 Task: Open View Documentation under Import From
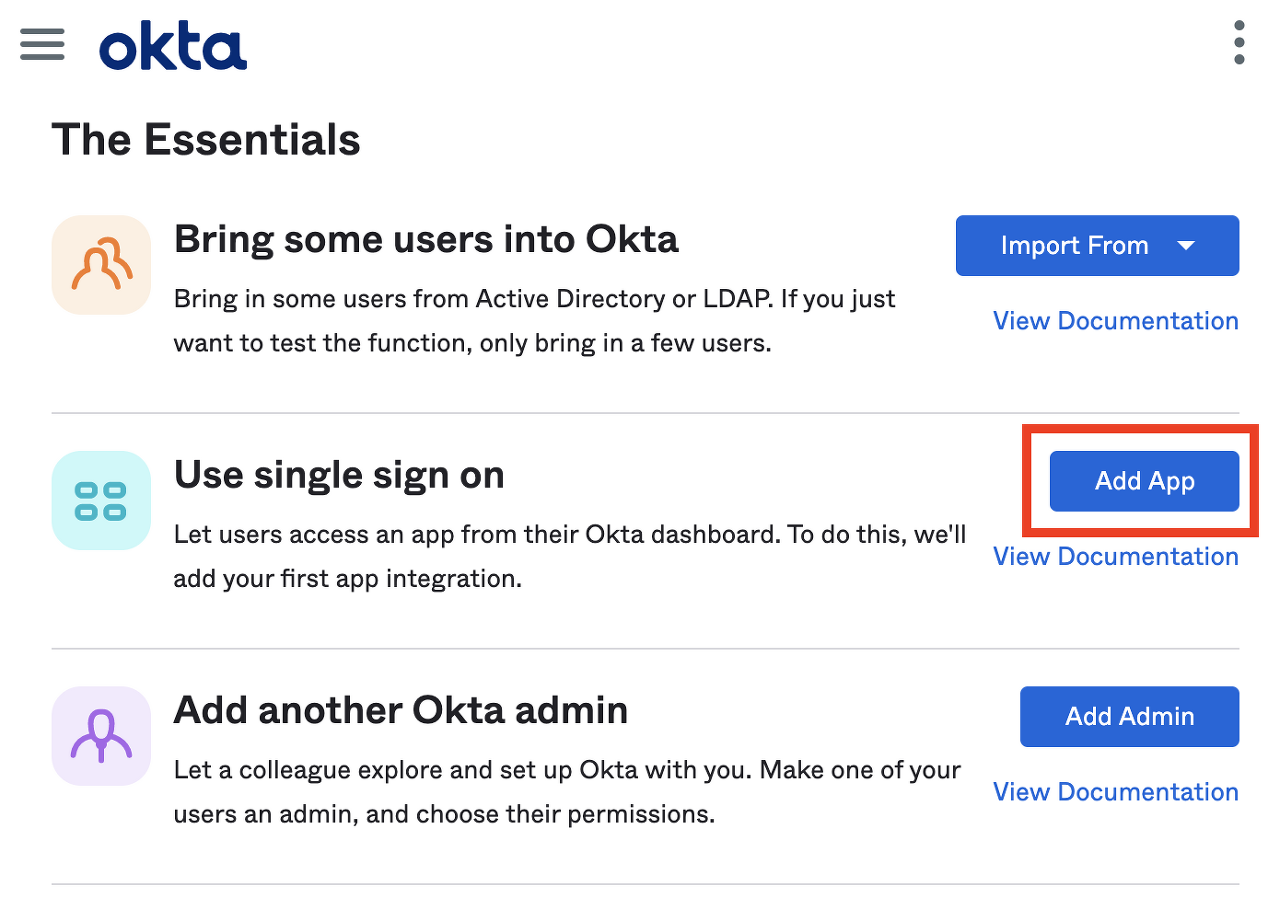click(1115, 320)
